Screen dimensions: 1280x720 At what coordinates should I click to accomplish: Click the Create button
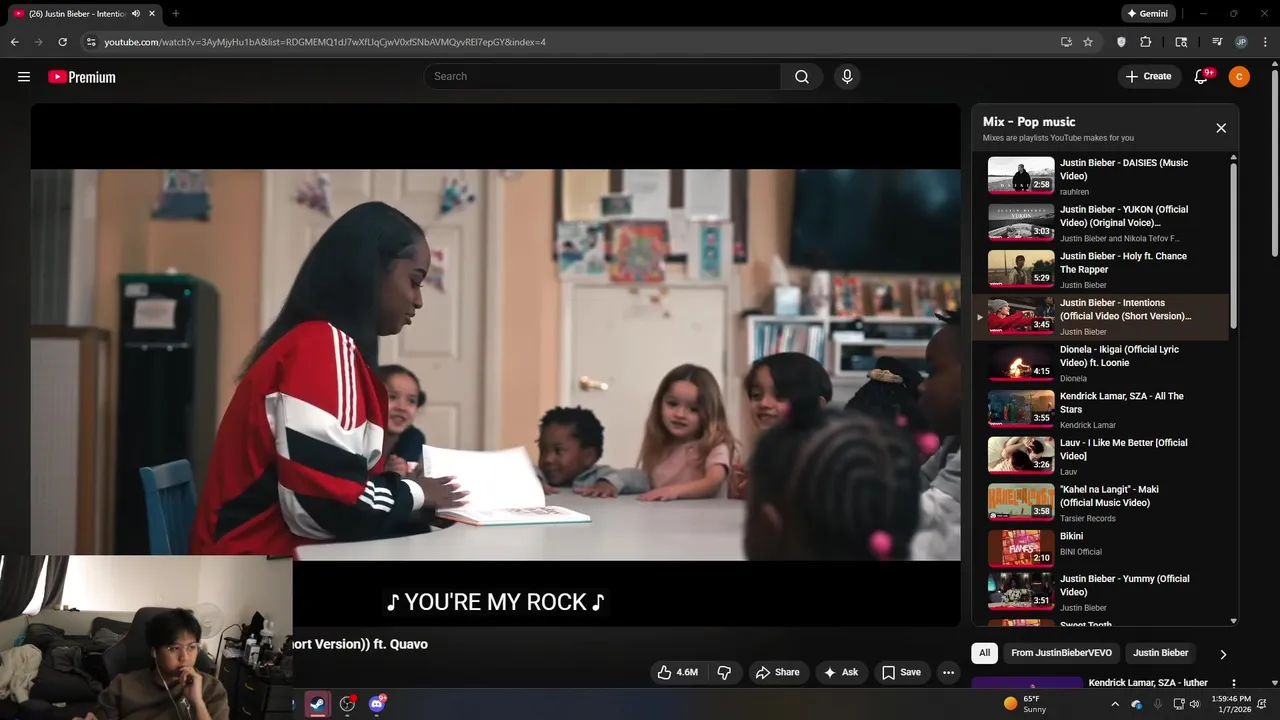click(1149, 77)
